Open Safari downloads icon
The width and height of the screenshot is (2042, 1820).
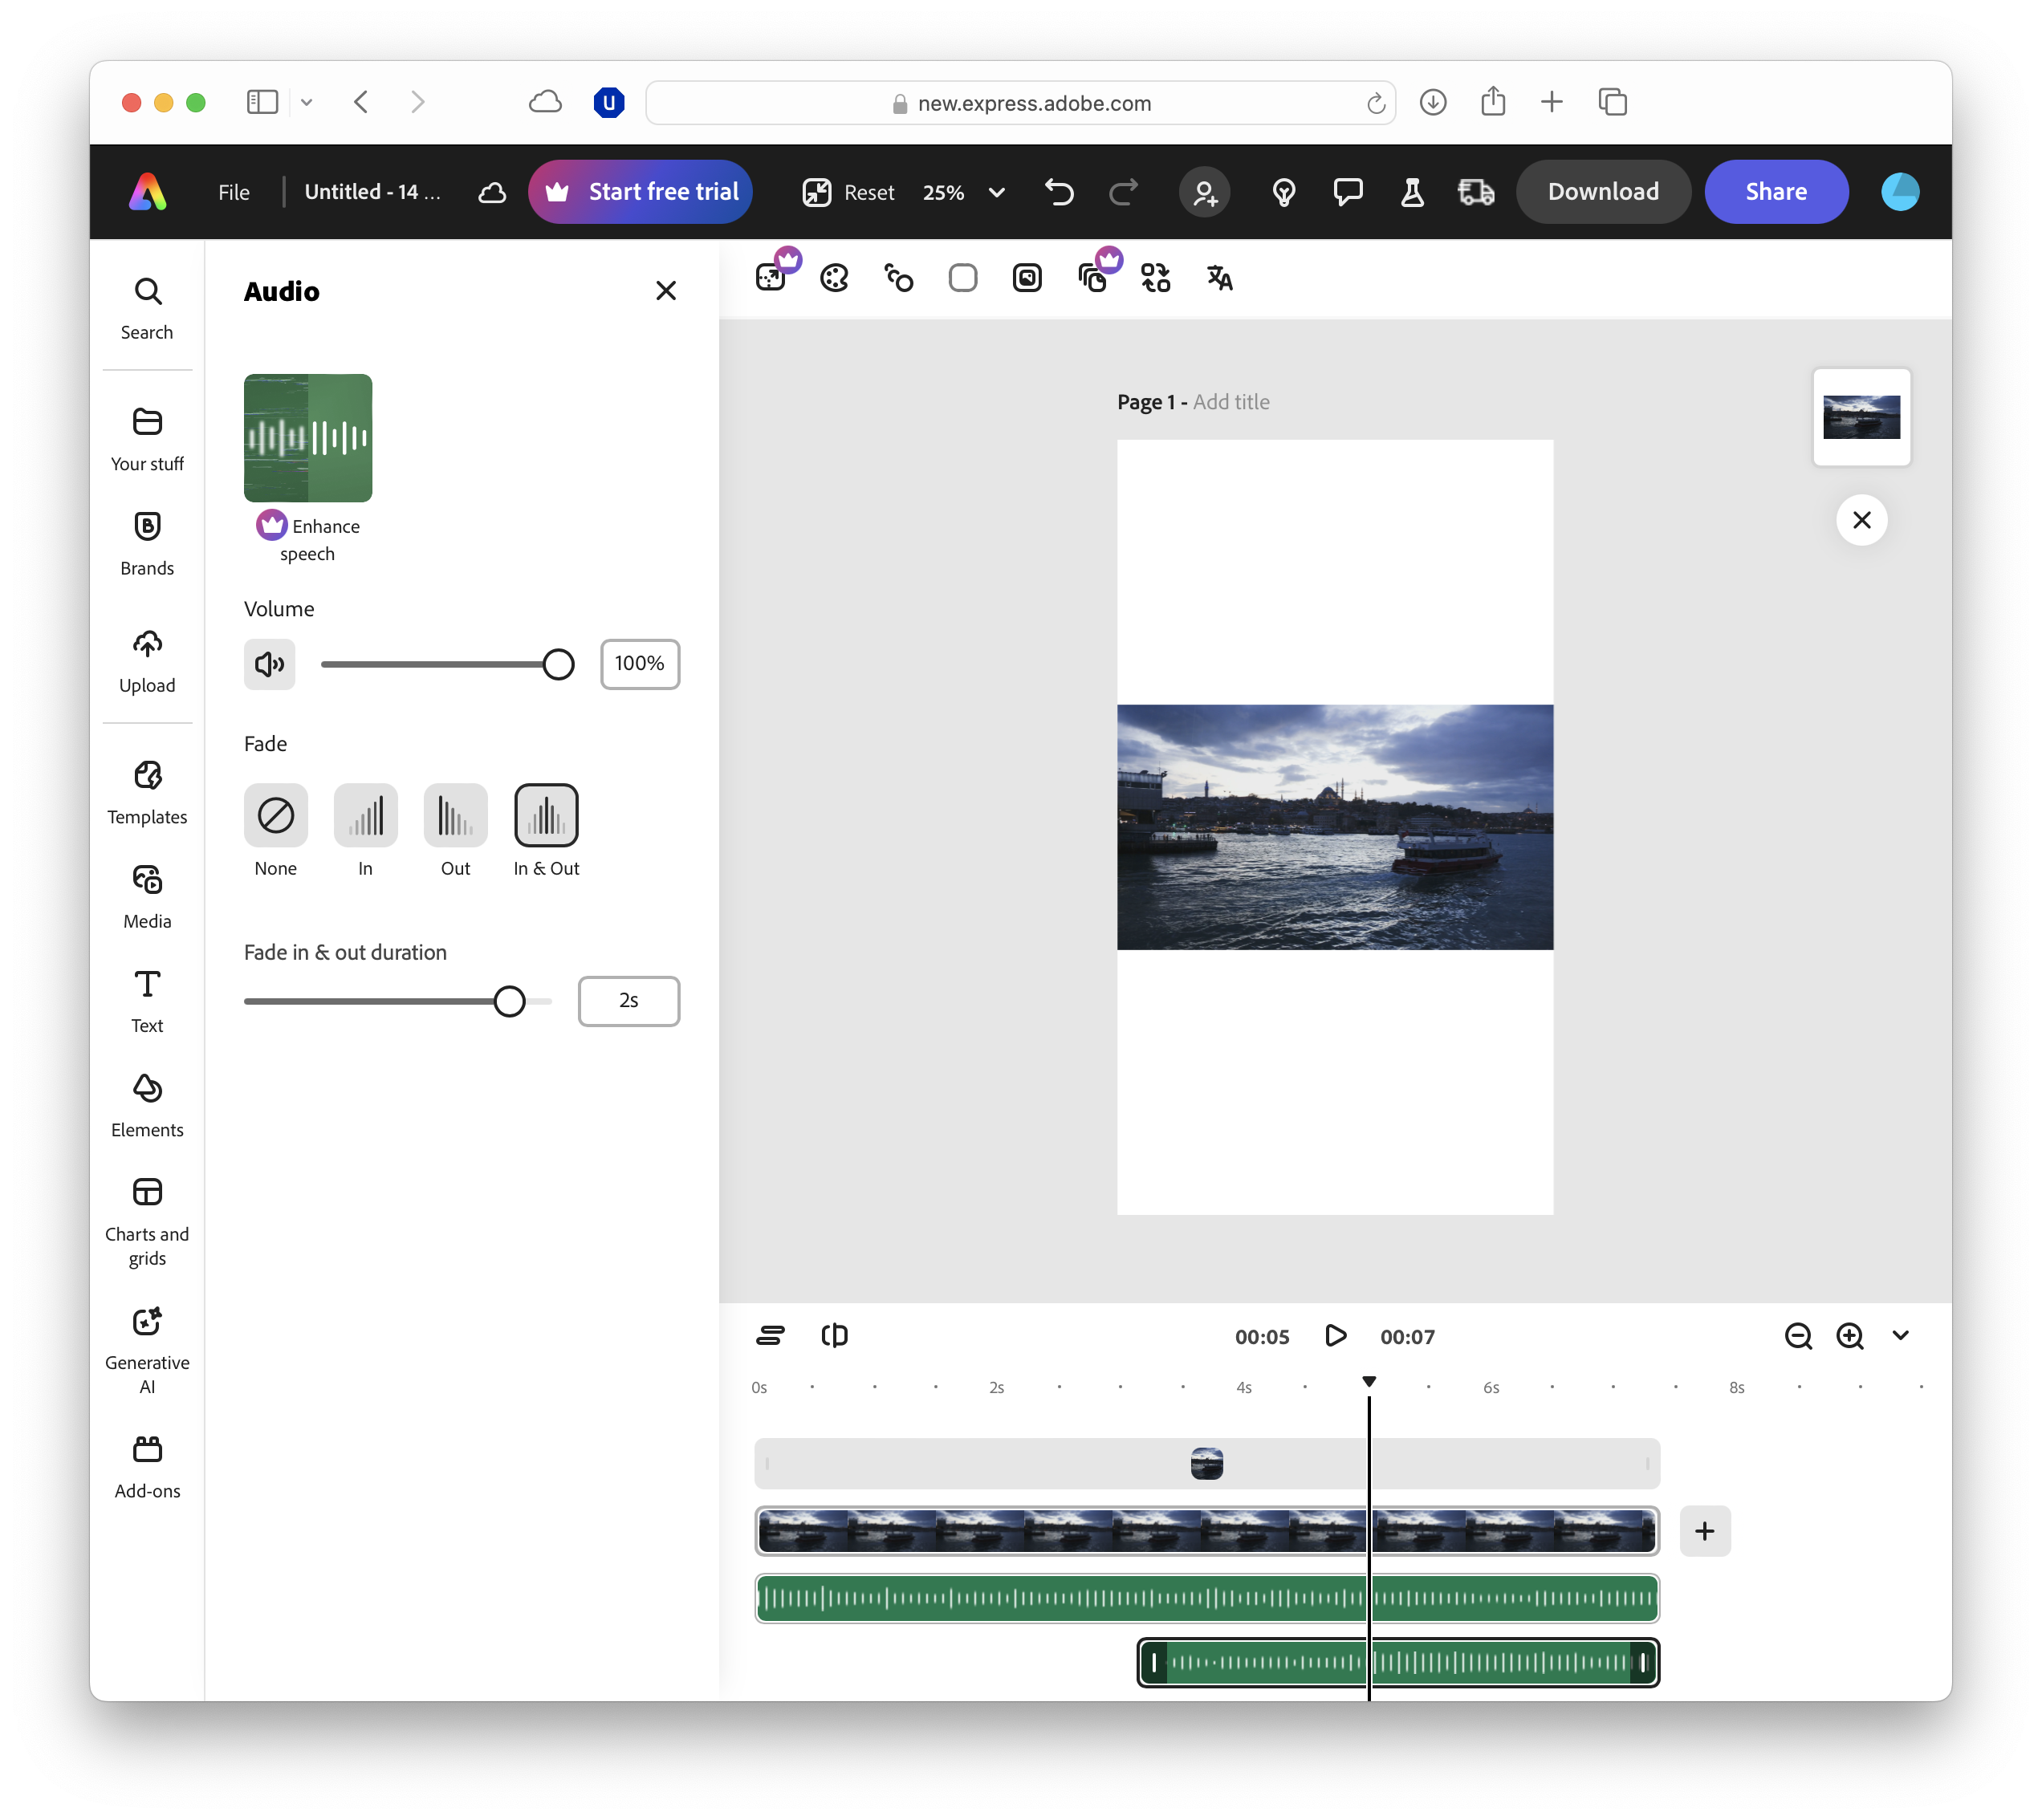(x=1432, y=102)
